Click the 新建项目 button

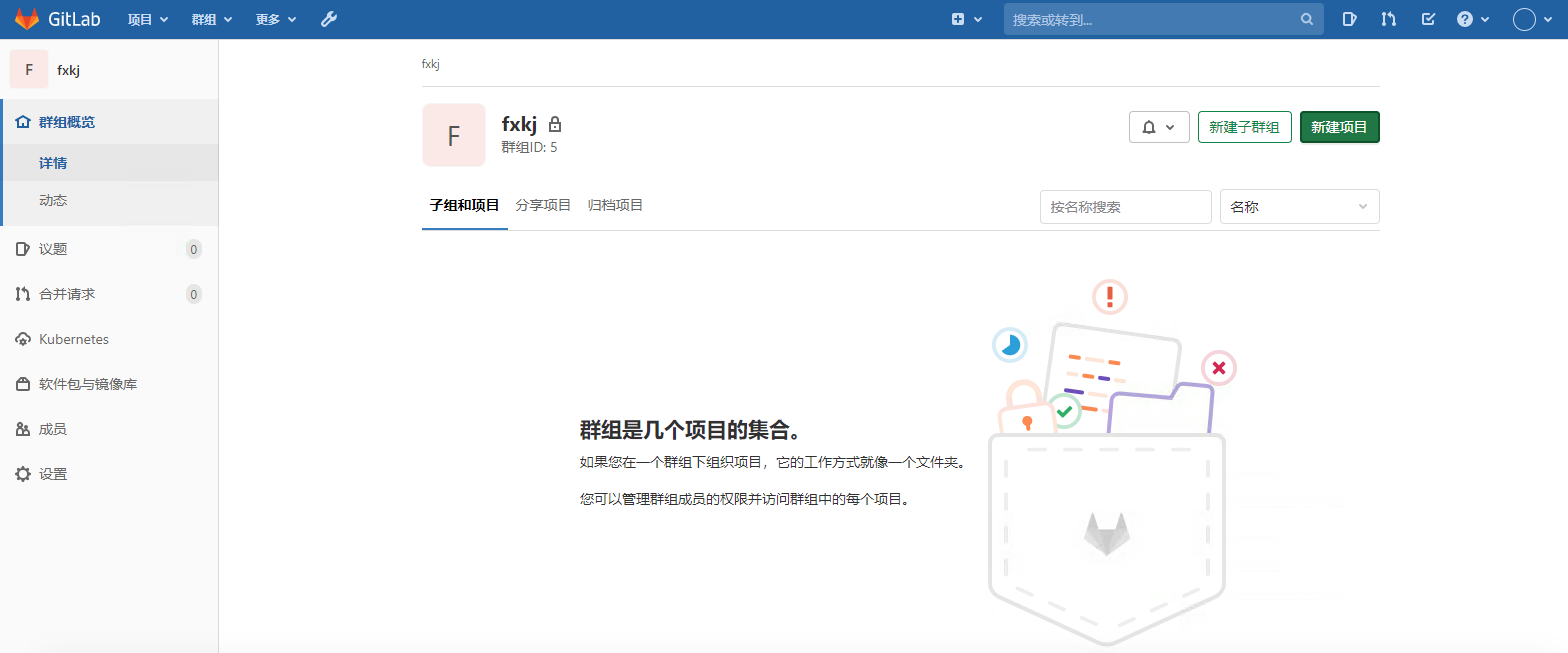(x=1340, y=127)
